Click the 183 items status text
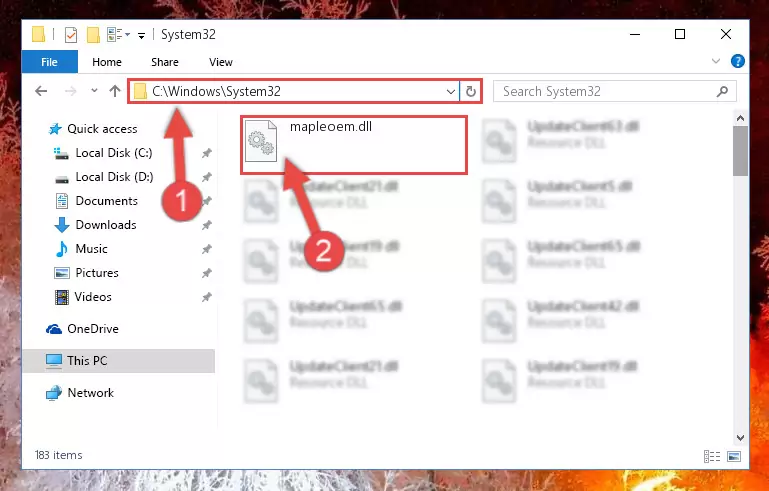Image resolution: width=769 pixels, height=491 pixels. click(x=58, y=455)
